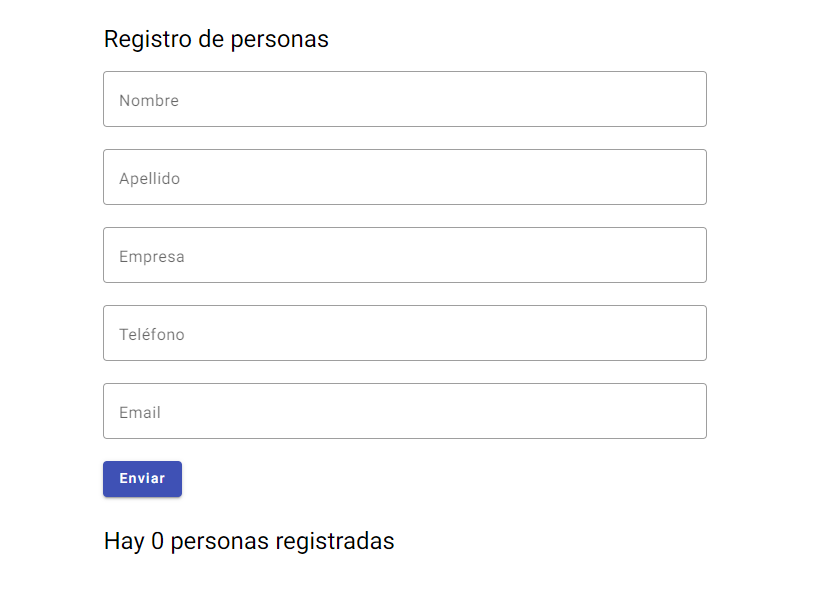Click the Nombre input field
Image resolution: width=827 pixels, height=596 pixels.
coord(404,99)
